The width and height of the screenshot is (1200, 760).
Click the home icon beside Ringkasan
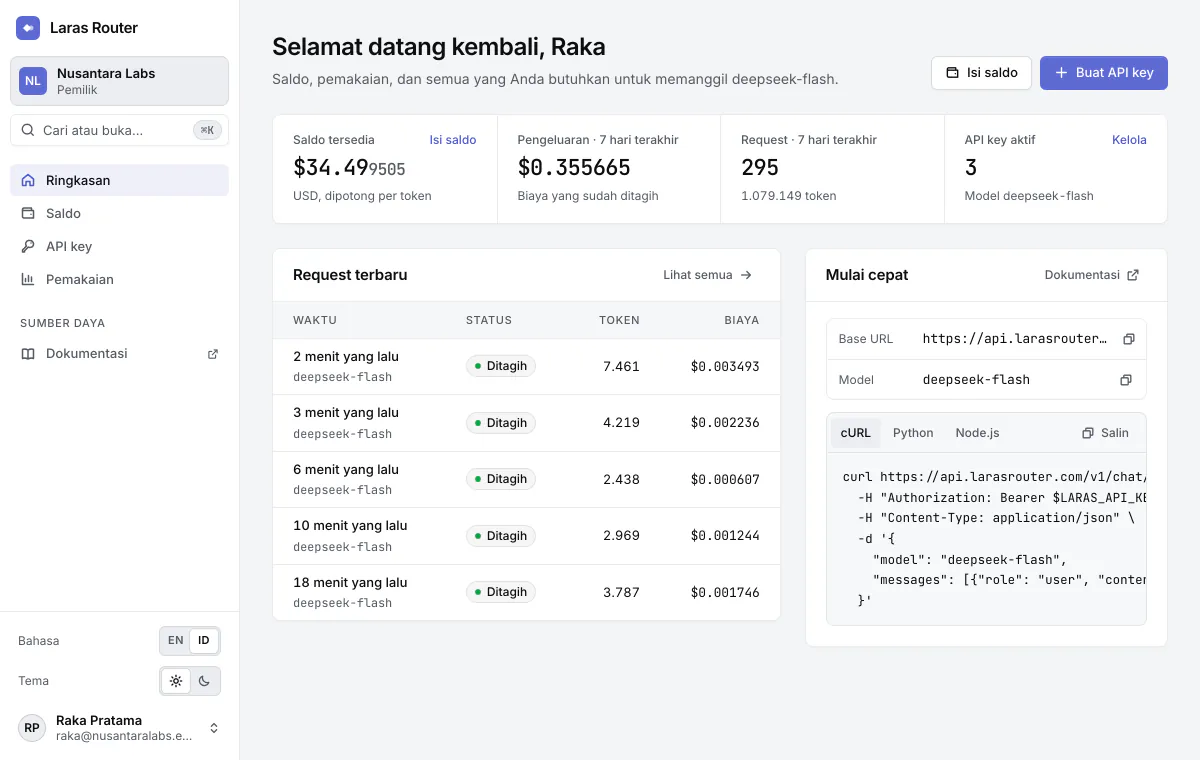(x=28, y=180)
